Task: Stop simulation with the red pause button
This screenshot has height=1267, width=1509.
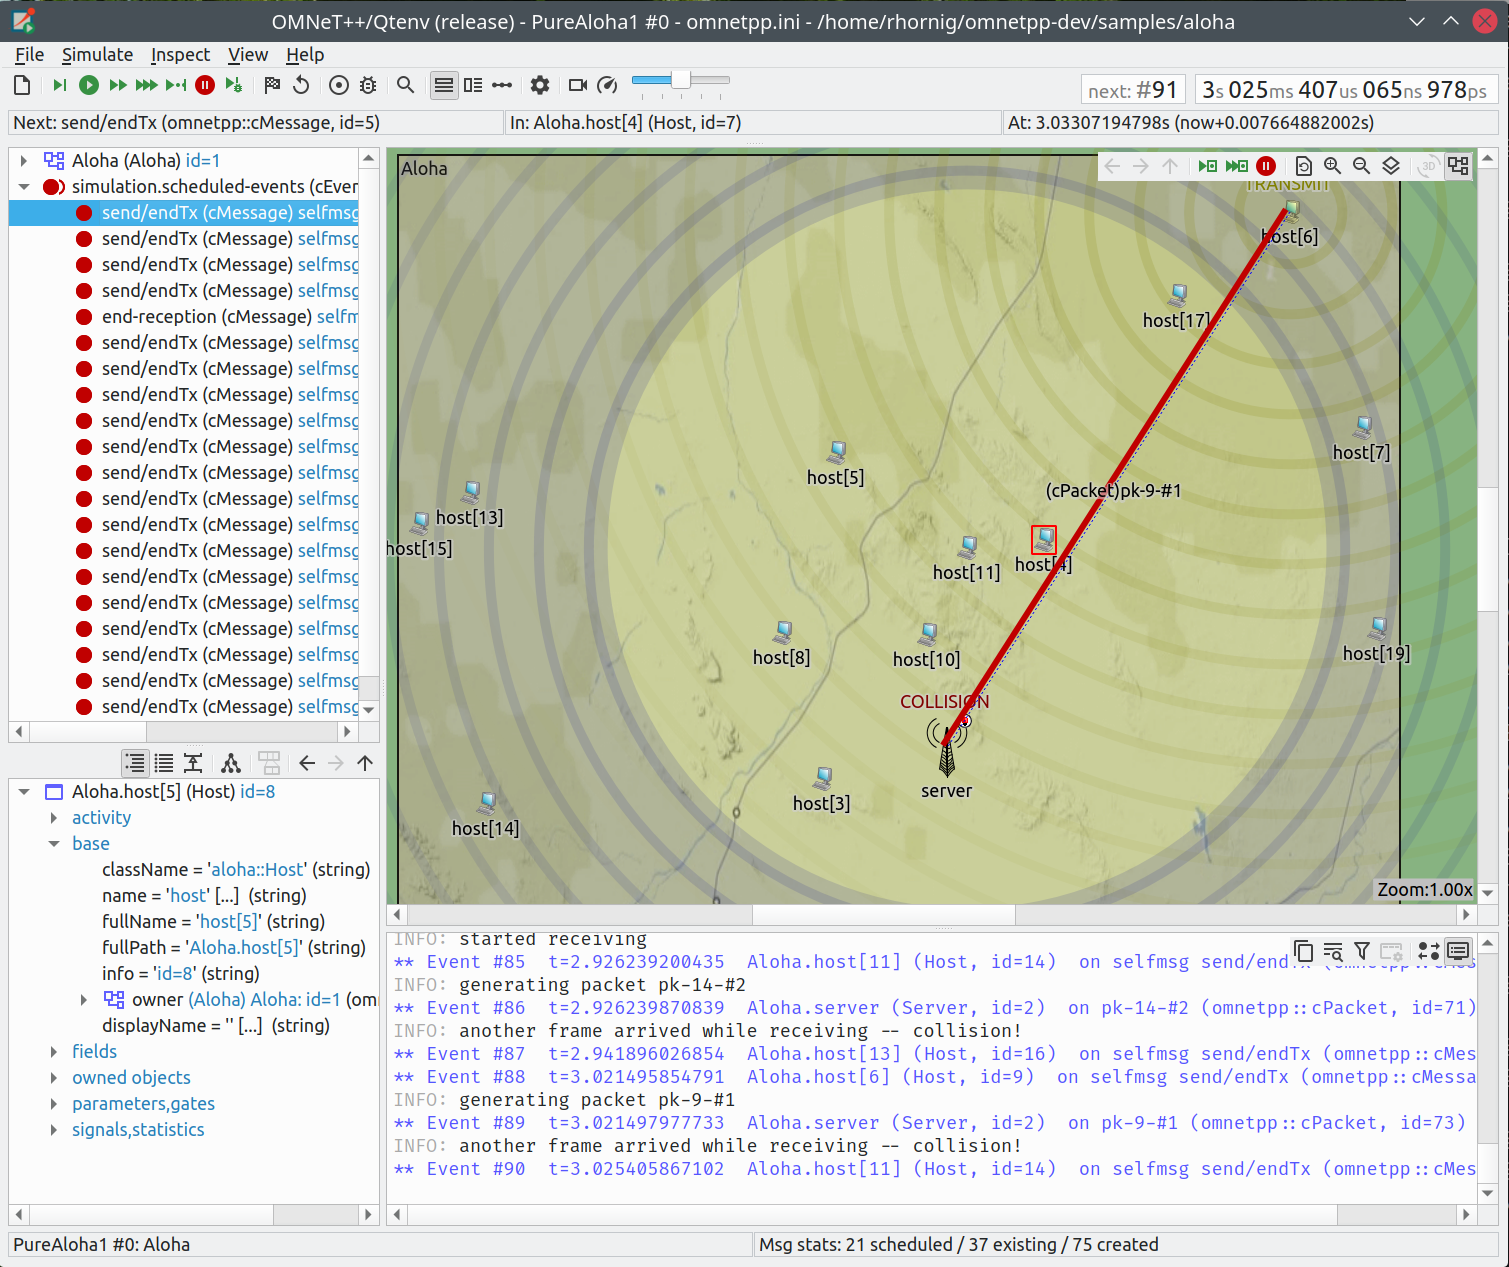Action: coord(205,85)
